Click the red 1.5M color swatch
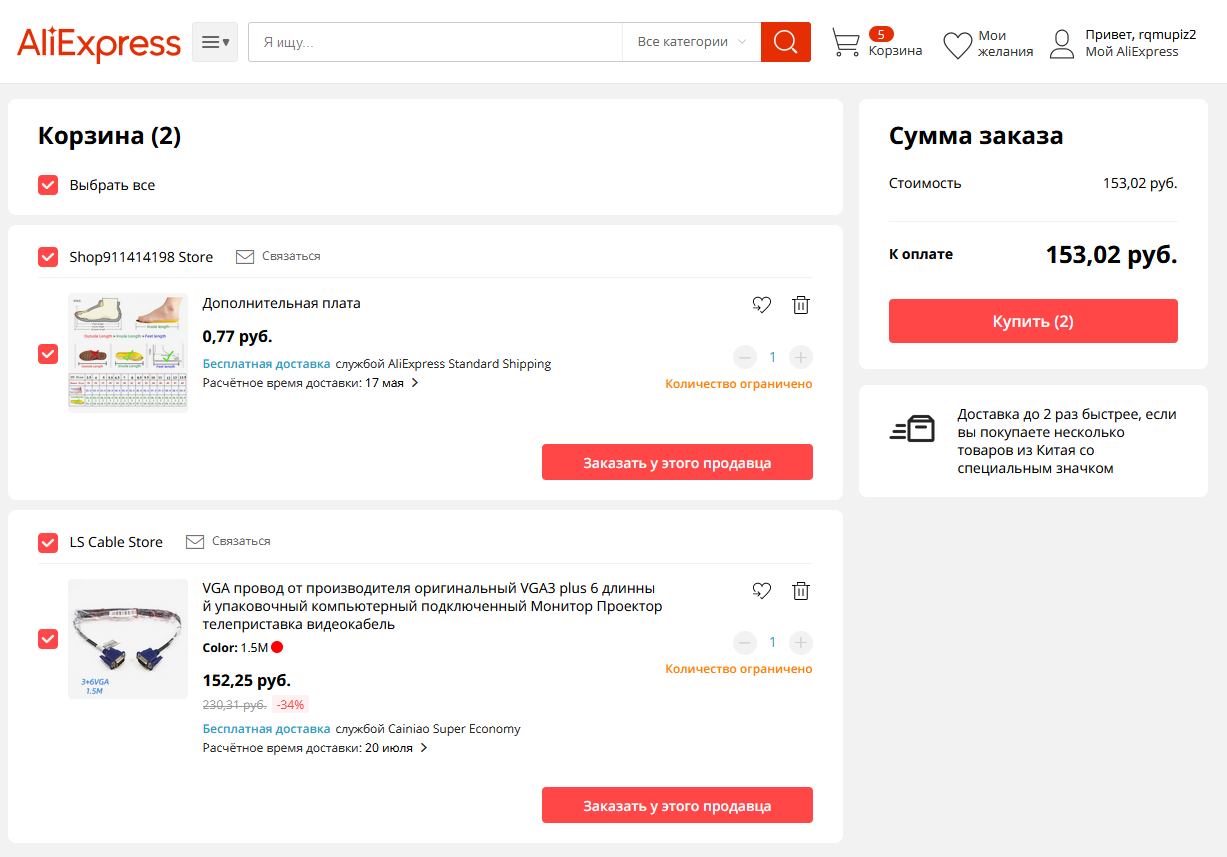Screen dimensions: 1227x857 click(277, 647)
